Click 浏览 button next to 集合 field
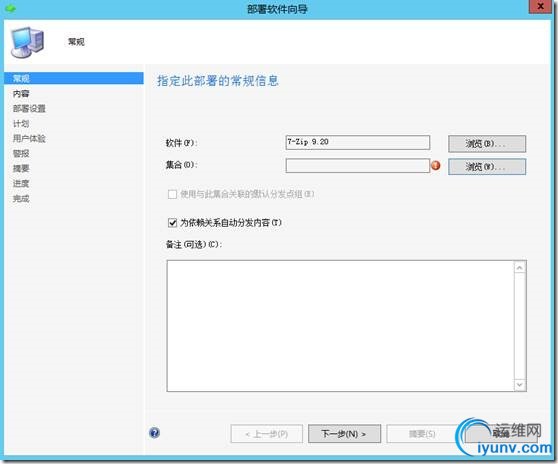The height and width of the screenshot is (464, 558). [487, 167]
